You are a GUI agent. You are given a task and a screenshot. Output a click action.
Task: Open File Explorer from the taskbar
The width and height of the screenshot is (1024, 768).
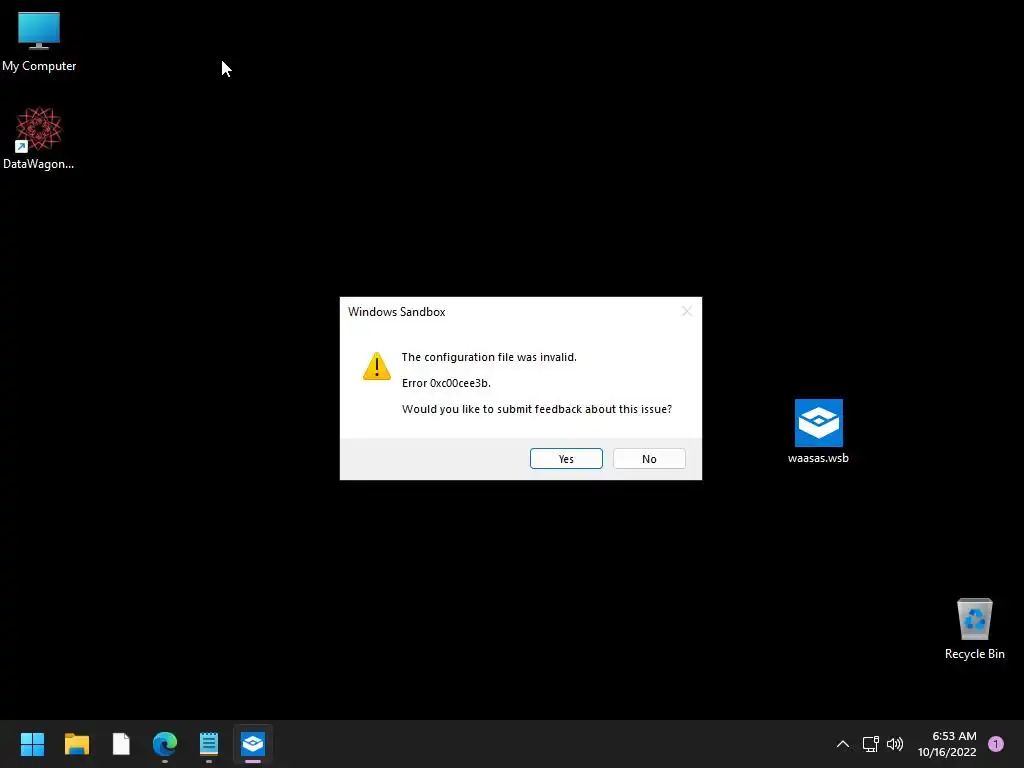[77, 744]
